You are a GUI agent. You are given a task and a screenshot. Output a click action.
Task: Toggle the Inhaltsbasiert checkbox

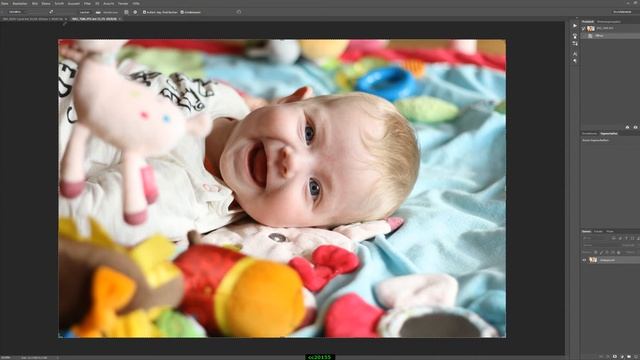coord(182,12)
